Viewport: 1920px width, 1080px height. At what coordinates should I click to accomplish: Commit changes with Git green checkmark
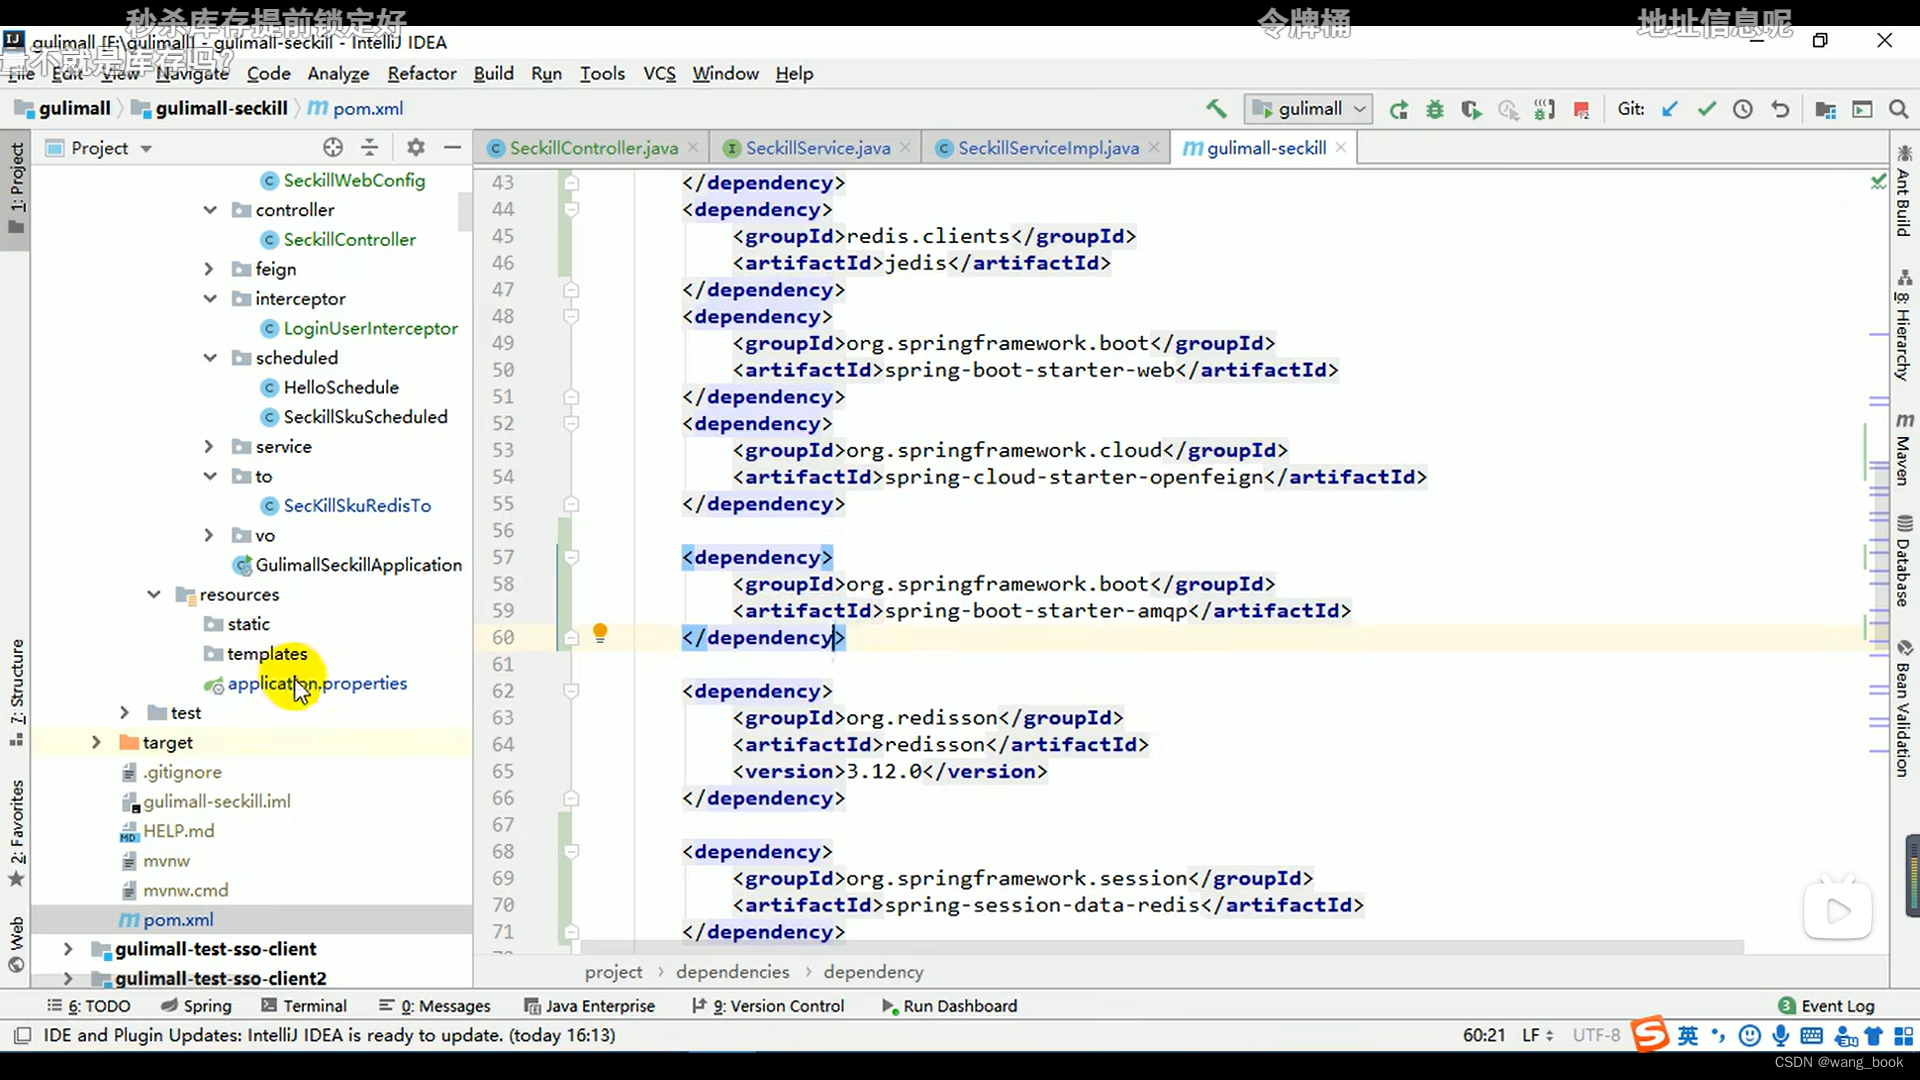point(1707,109)
